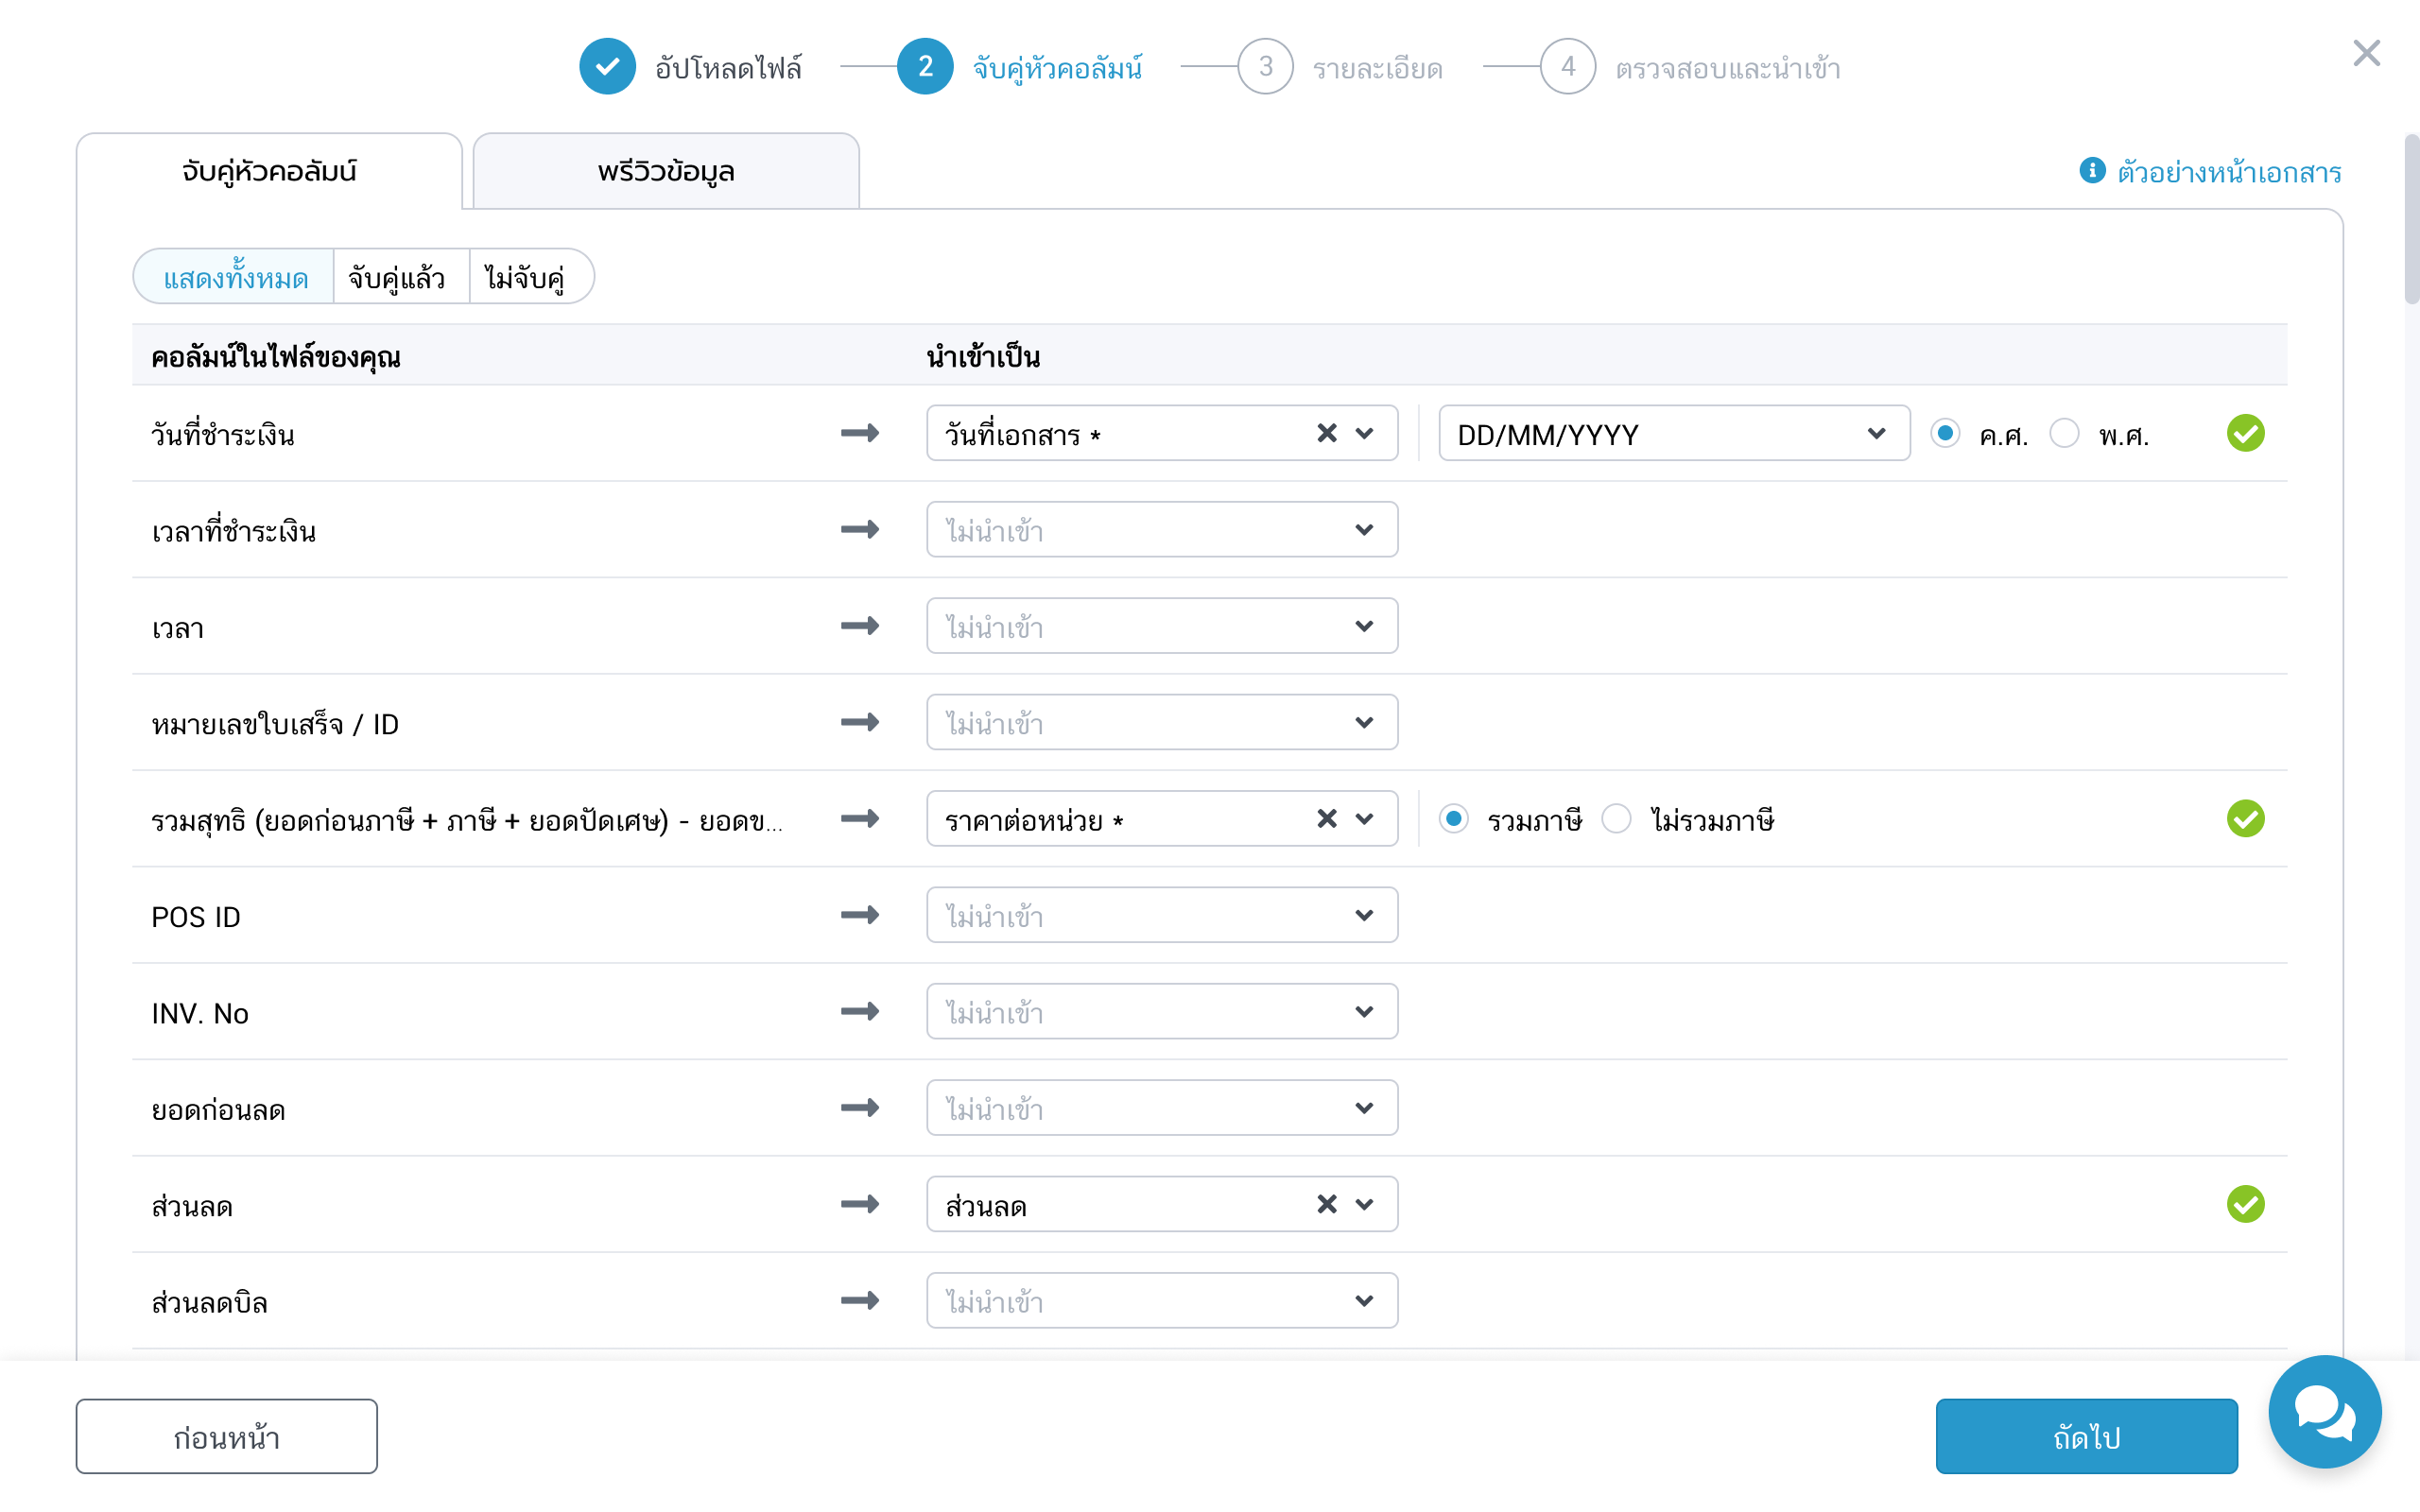The height and width of the screenshot is (1512, 2420).
Task: Open the DD/MM/YYYY date format dropdown
Action: coord(1673,433)
